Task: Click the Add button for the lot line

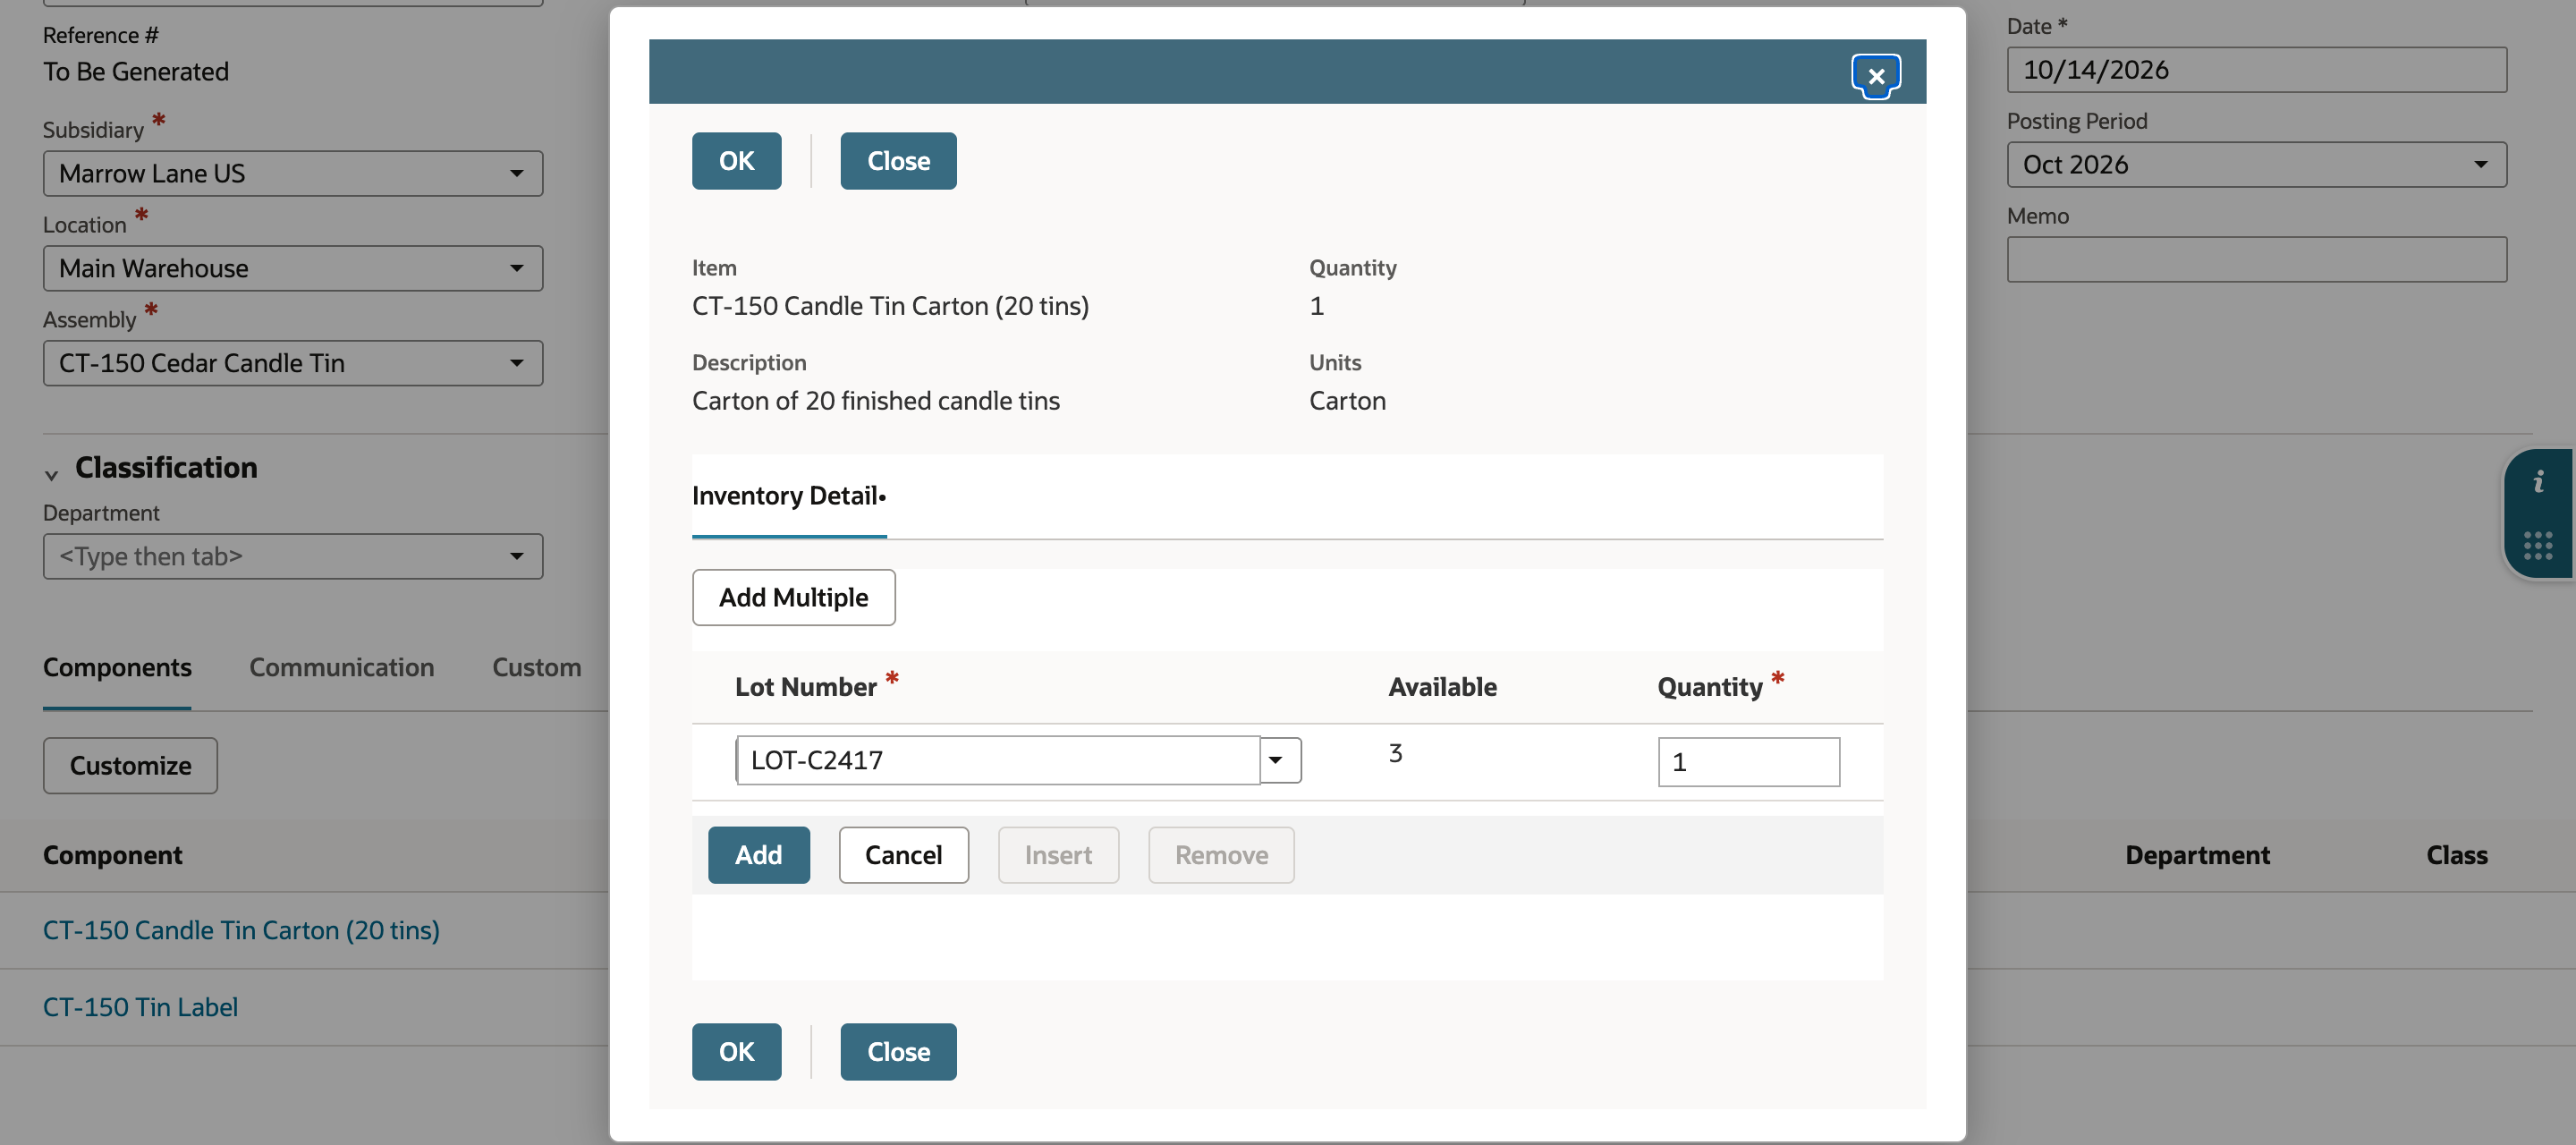Action: pyautogui.click(x=759, y=855)
